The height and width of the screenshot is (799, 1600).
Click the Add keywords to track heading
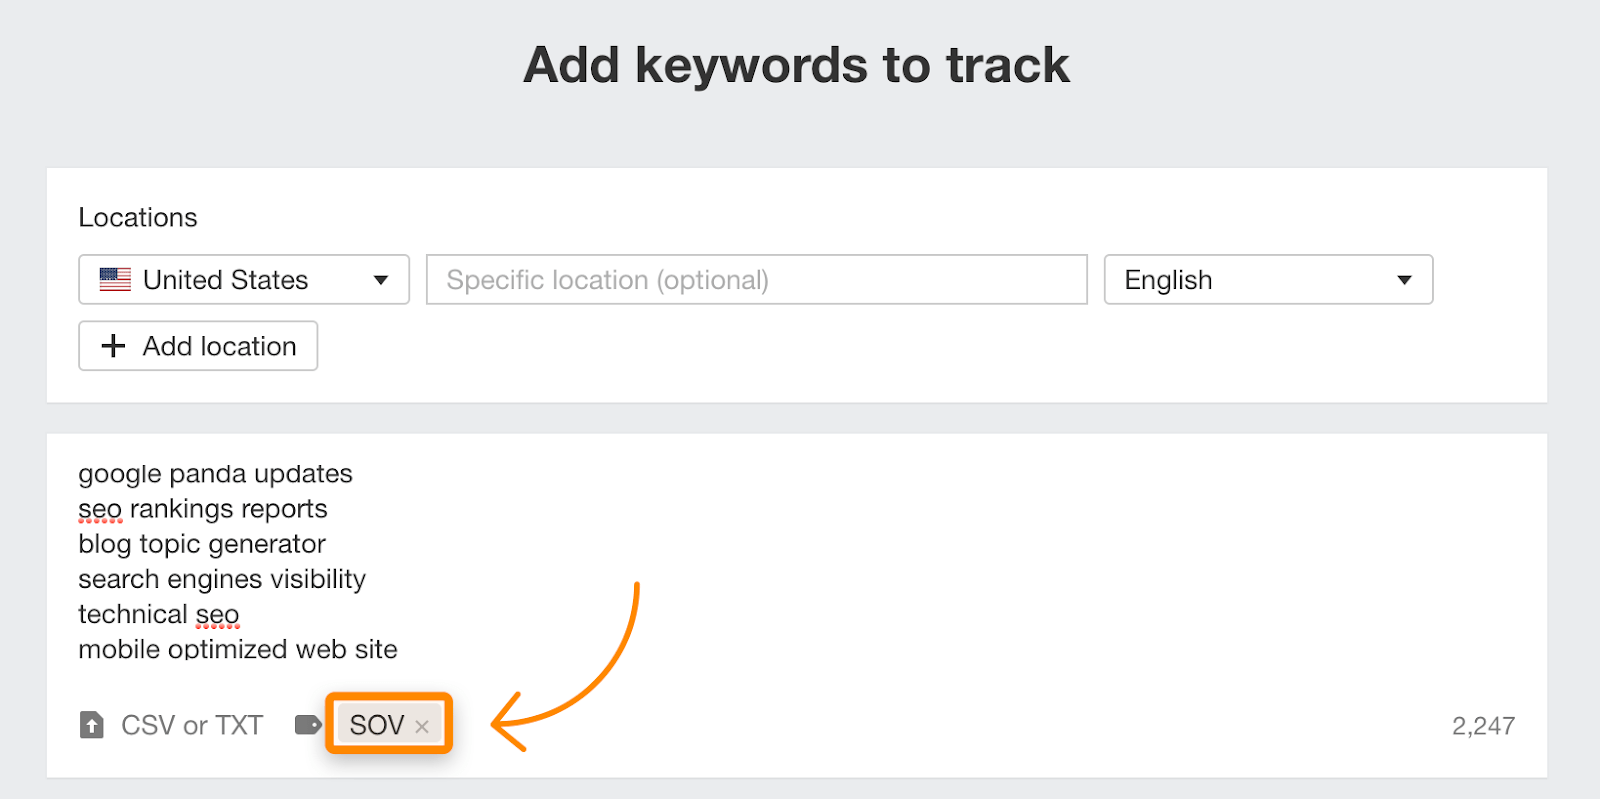pyautogui.click(x=797, y=64)
